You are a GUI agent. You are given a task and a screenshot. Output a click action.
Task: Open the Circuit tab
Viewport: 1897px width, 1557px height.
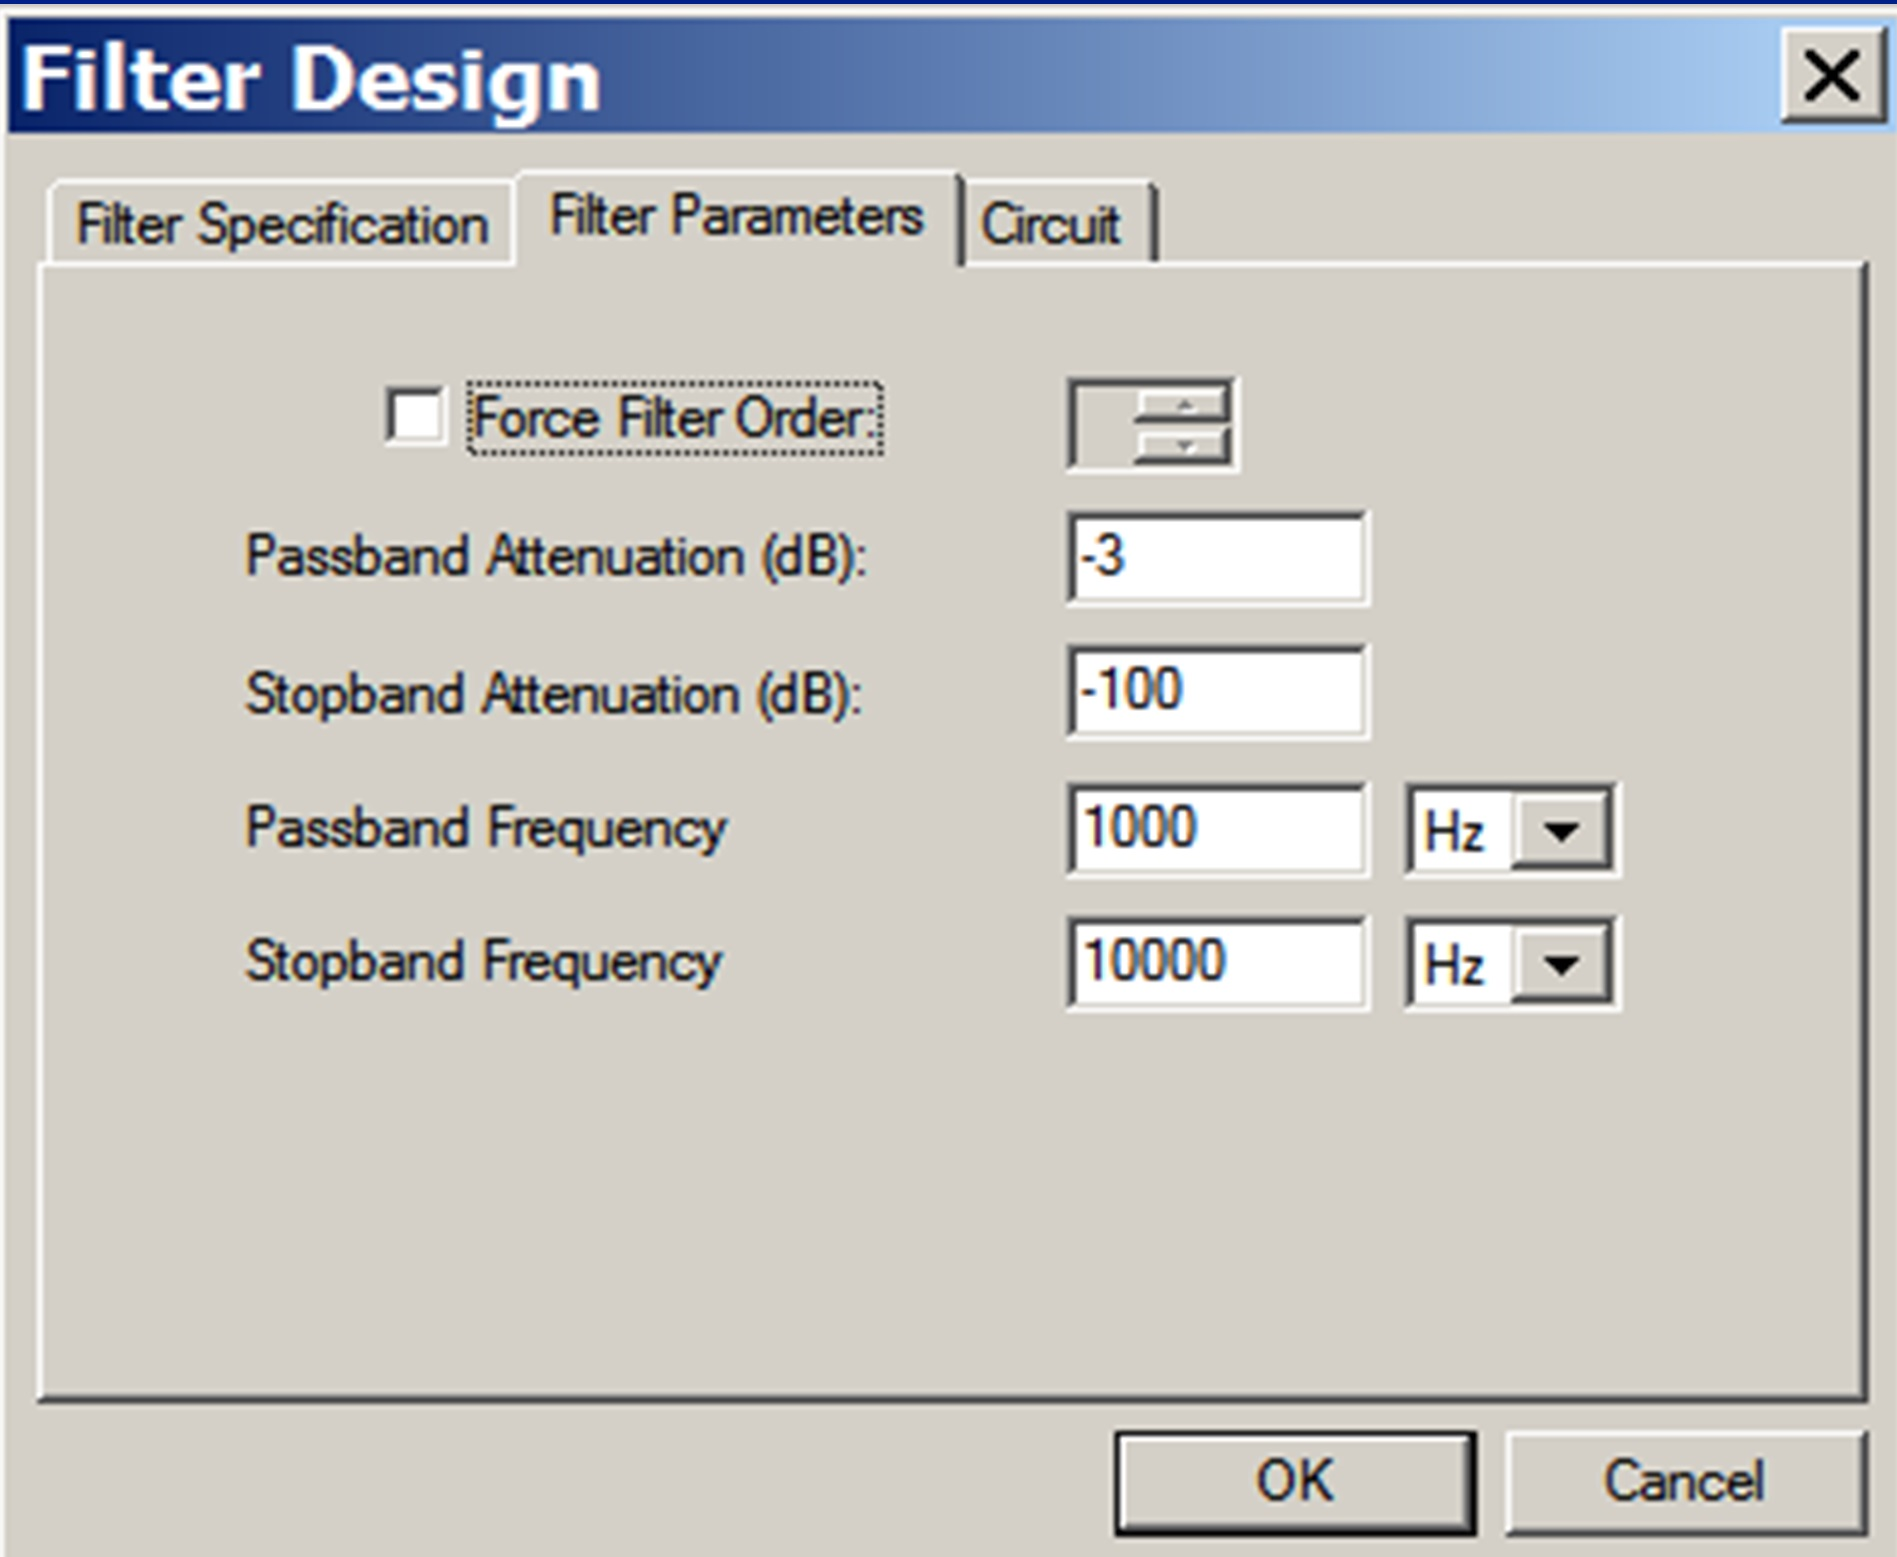pos(1052,222)
